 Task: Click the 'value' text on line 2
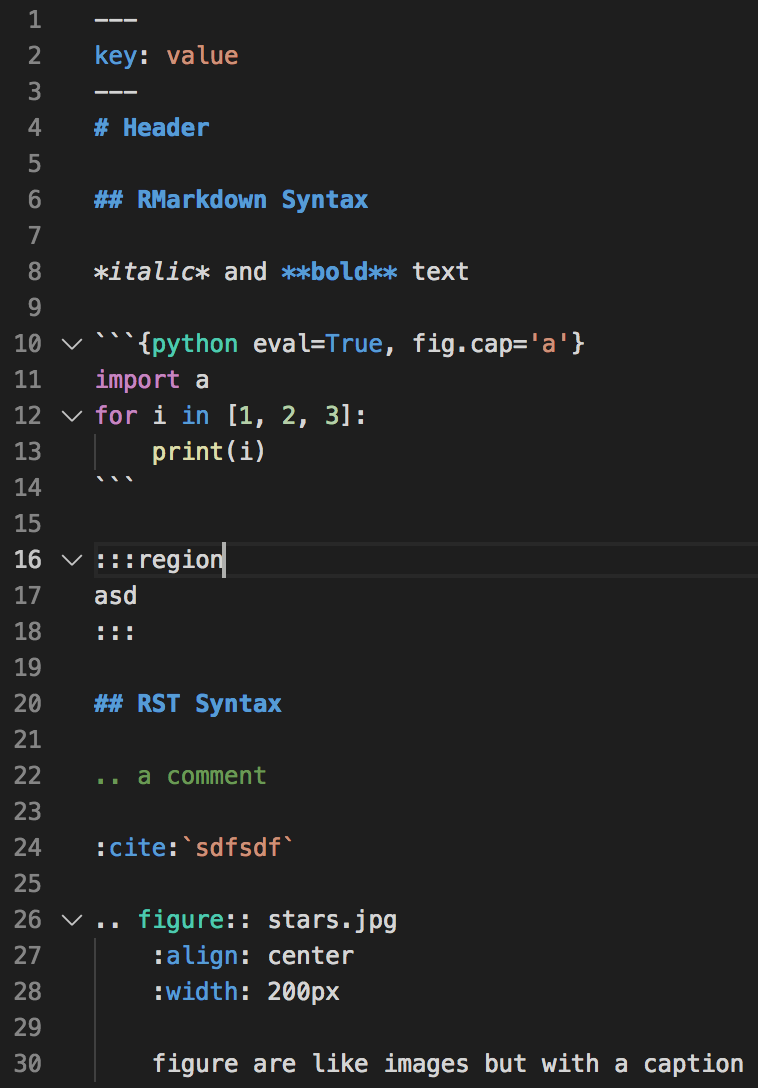202,56
